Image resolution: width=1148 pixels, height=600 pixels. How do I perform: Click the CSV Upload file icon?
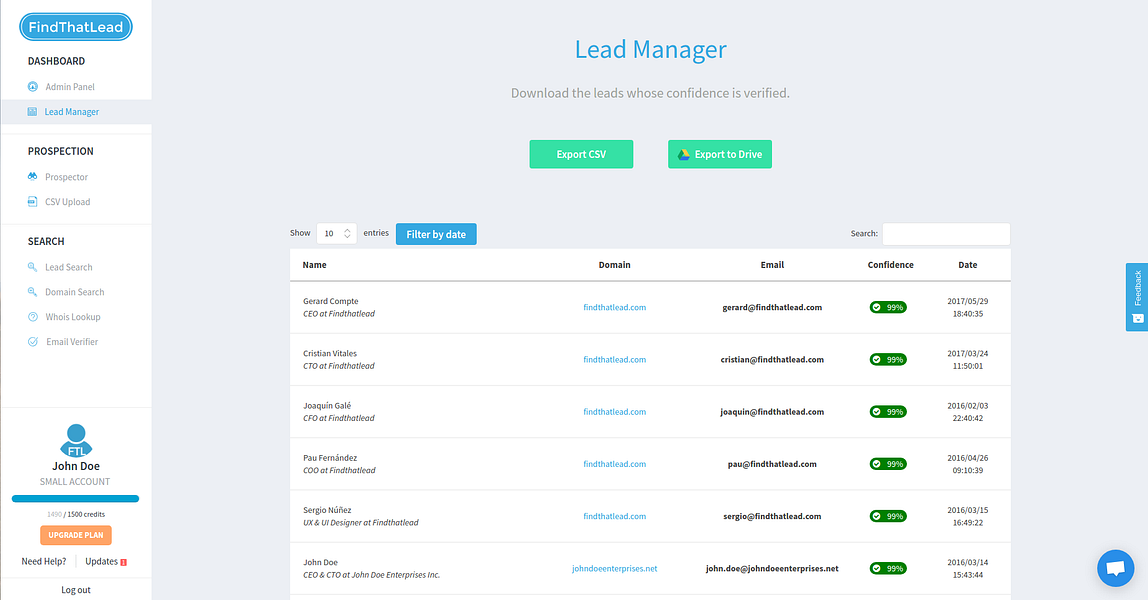tap(32, 201)
